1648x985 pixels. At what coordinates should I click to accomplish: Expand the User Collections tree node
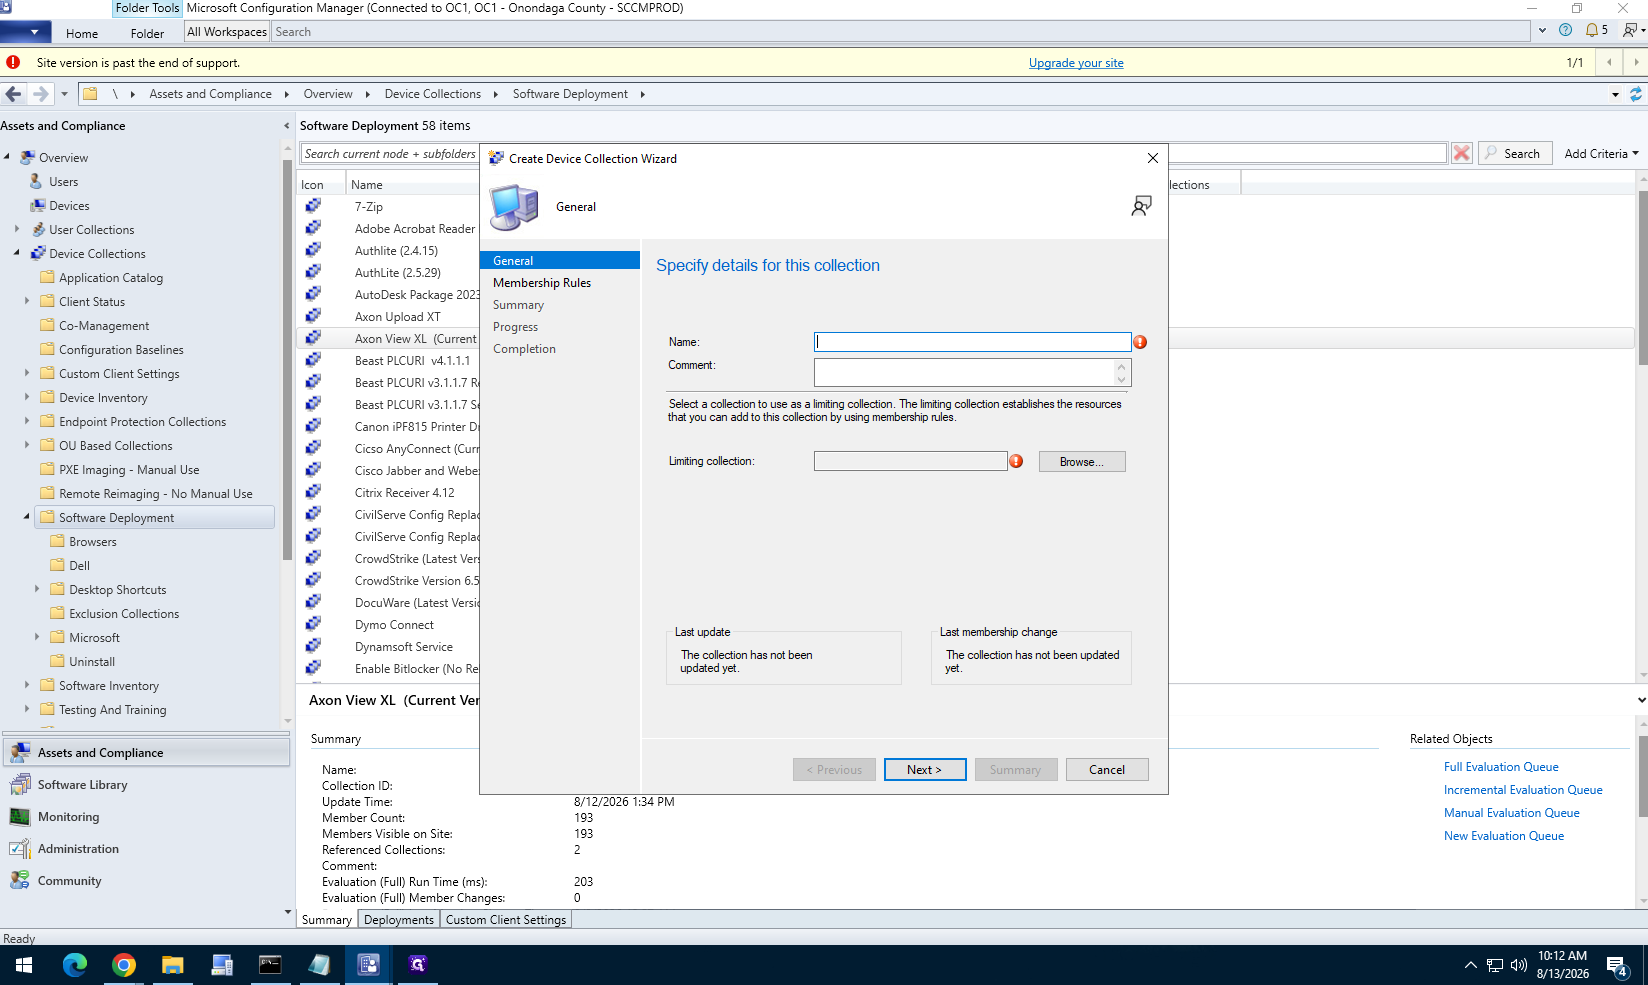tap(17, 229)
